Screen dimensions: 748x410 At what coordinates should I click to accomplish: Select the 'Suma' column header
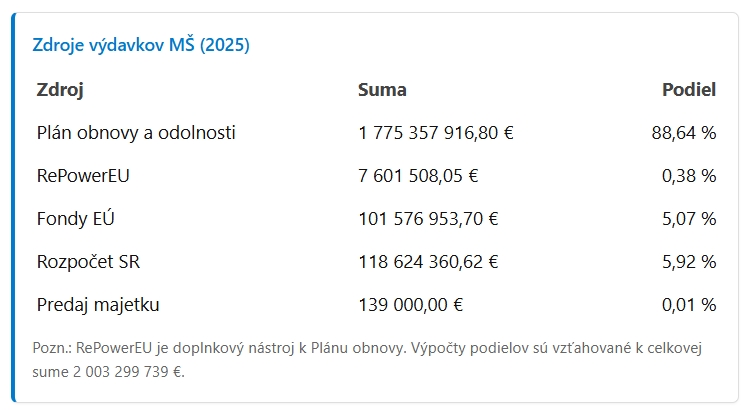(x=382, y=89)
